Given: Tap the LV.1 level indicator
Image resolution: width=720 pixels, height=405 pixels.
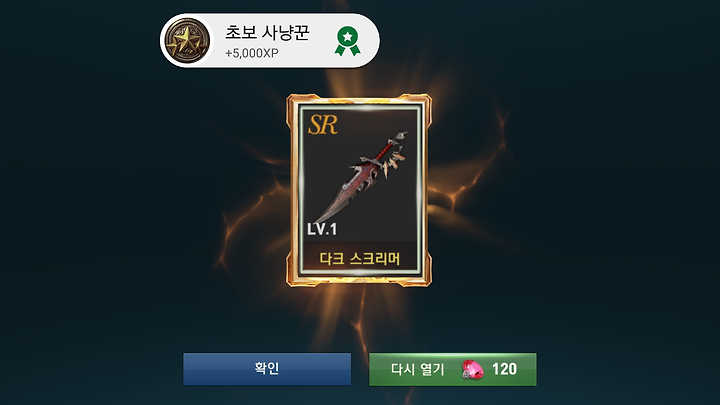Looking at the screenshot, I should tap(322, 229).
